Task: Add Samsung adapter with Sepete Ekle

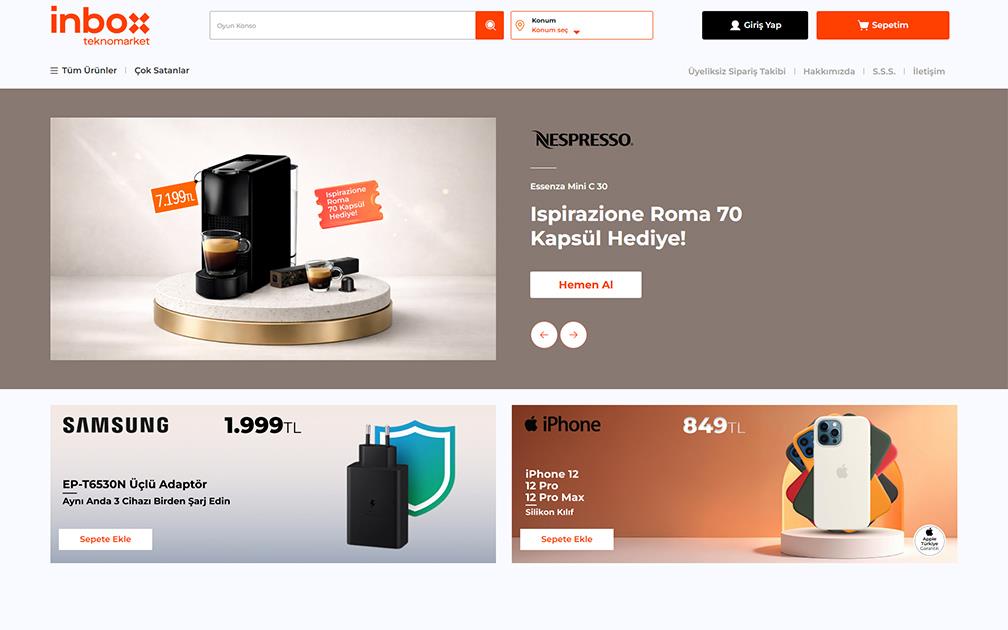Action: click(x=105, y=539)
